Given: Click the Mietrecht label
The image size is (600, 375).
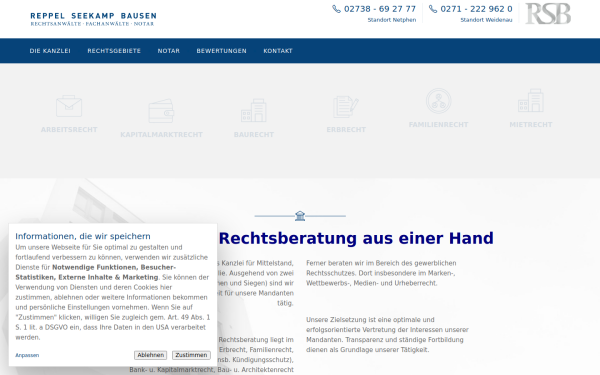Looking at the screenshot, I should [x=531, y=125].
